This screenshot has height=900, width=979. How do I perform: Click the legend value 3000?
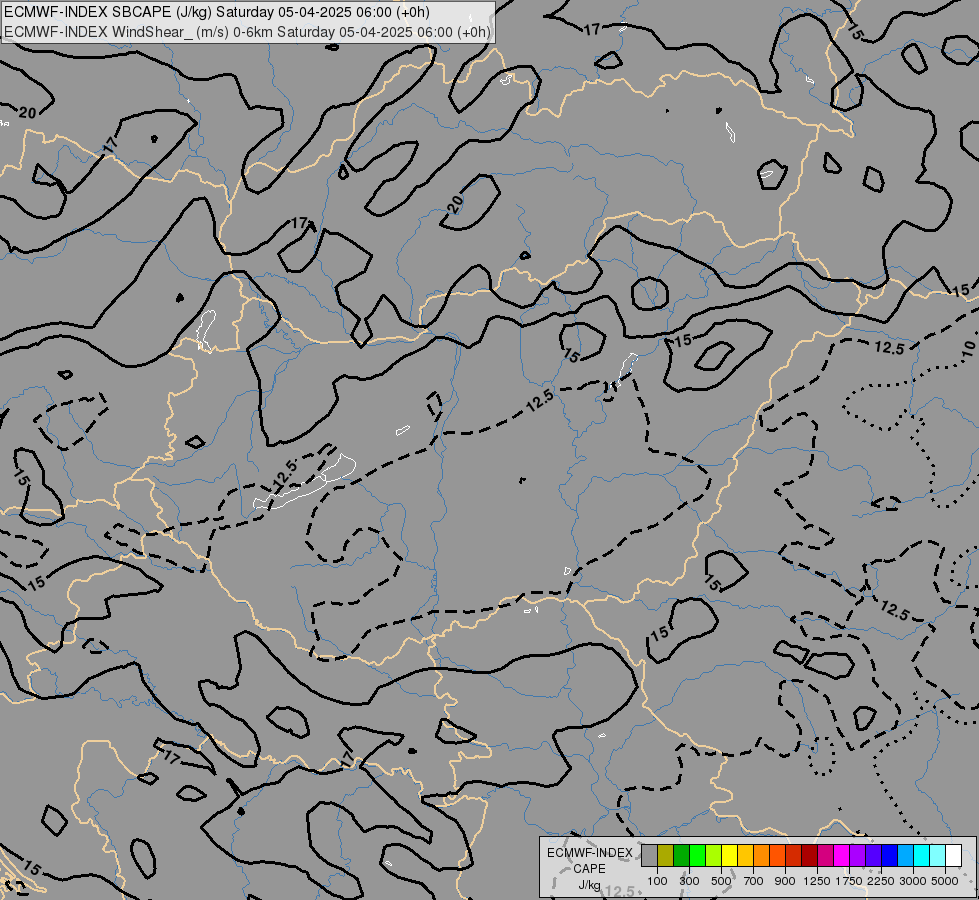pyautogui.click(x=913, y=881)
